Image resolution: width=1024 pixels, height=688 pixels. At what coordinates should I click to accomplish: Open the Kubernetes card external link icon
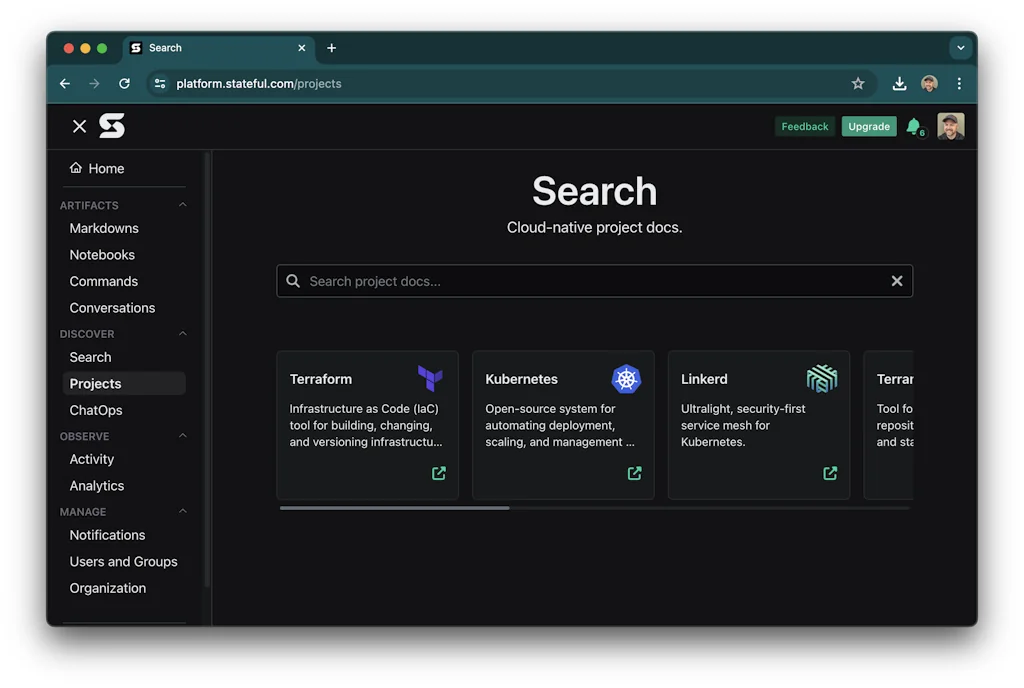634,473
